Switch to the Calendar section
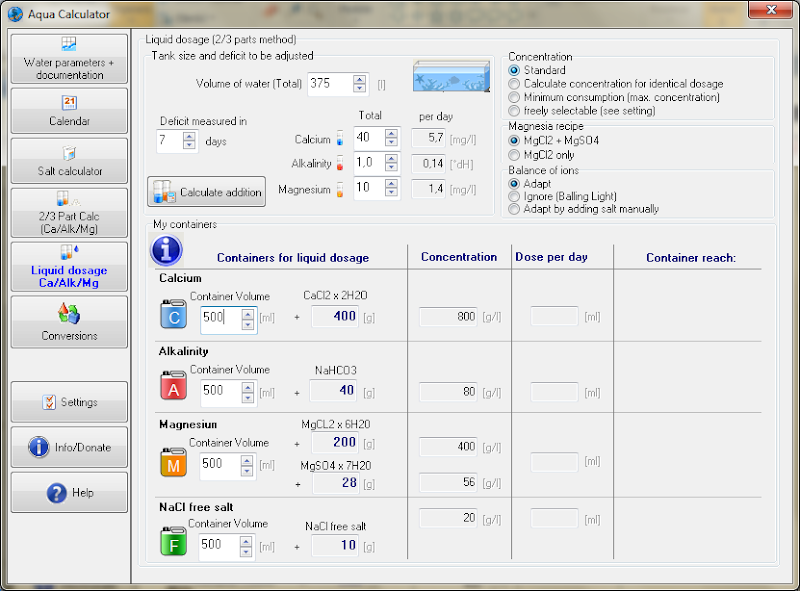Viewport: 800px width, 591px height. click(69, 110)
